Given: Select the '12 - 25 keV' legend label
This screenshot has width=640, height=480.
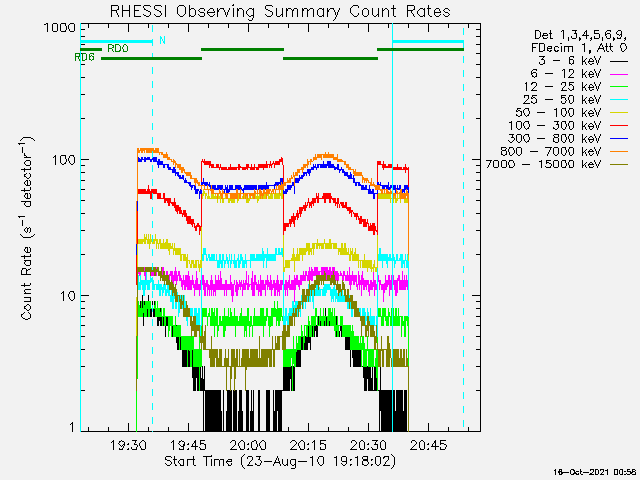Looking at the screenshot, I should (562, 87).
